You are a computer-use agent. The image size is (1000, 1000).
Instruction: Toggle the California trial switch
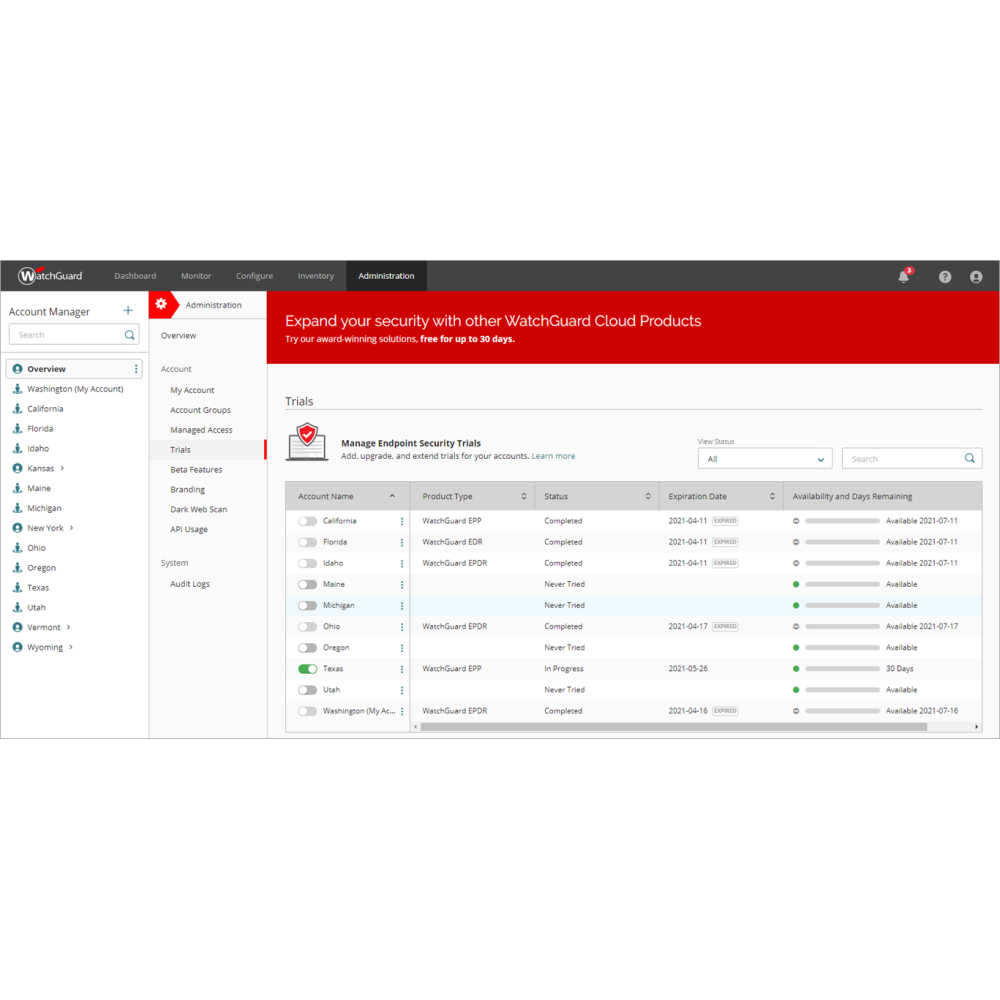(307, 521)
